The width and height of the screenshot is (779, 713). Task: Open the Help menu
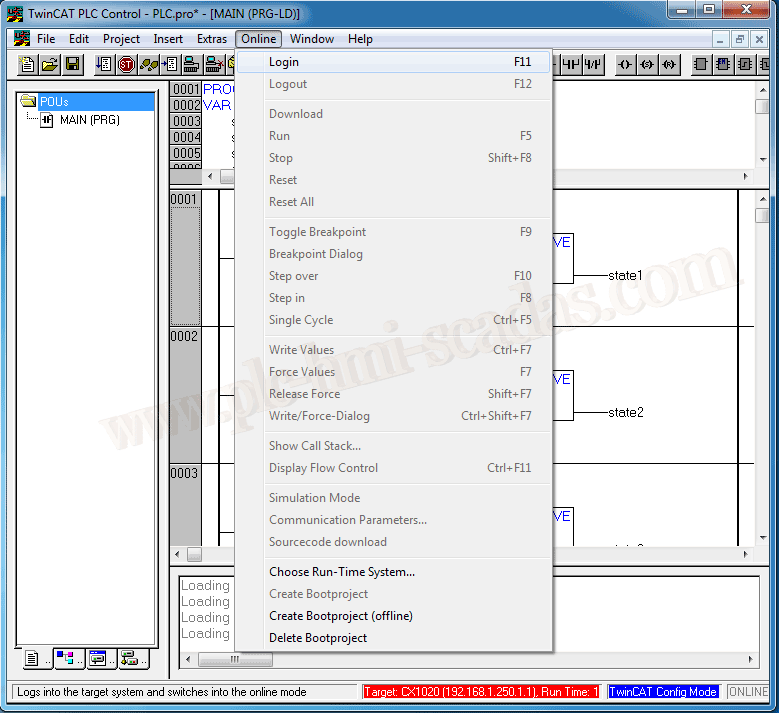(360, 39)
